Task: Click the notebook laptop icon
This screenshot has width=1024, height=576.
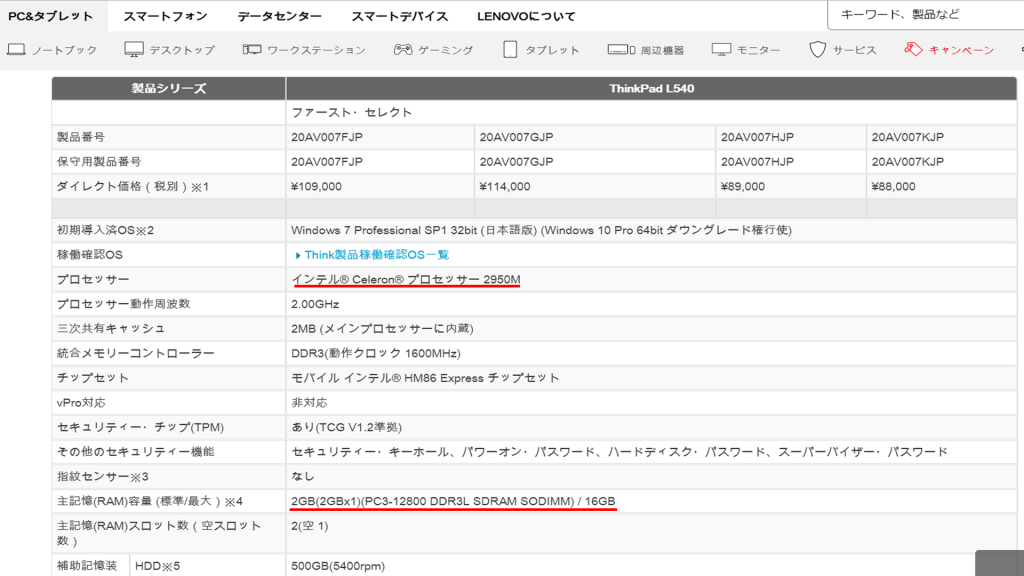Action: (16, 49)
